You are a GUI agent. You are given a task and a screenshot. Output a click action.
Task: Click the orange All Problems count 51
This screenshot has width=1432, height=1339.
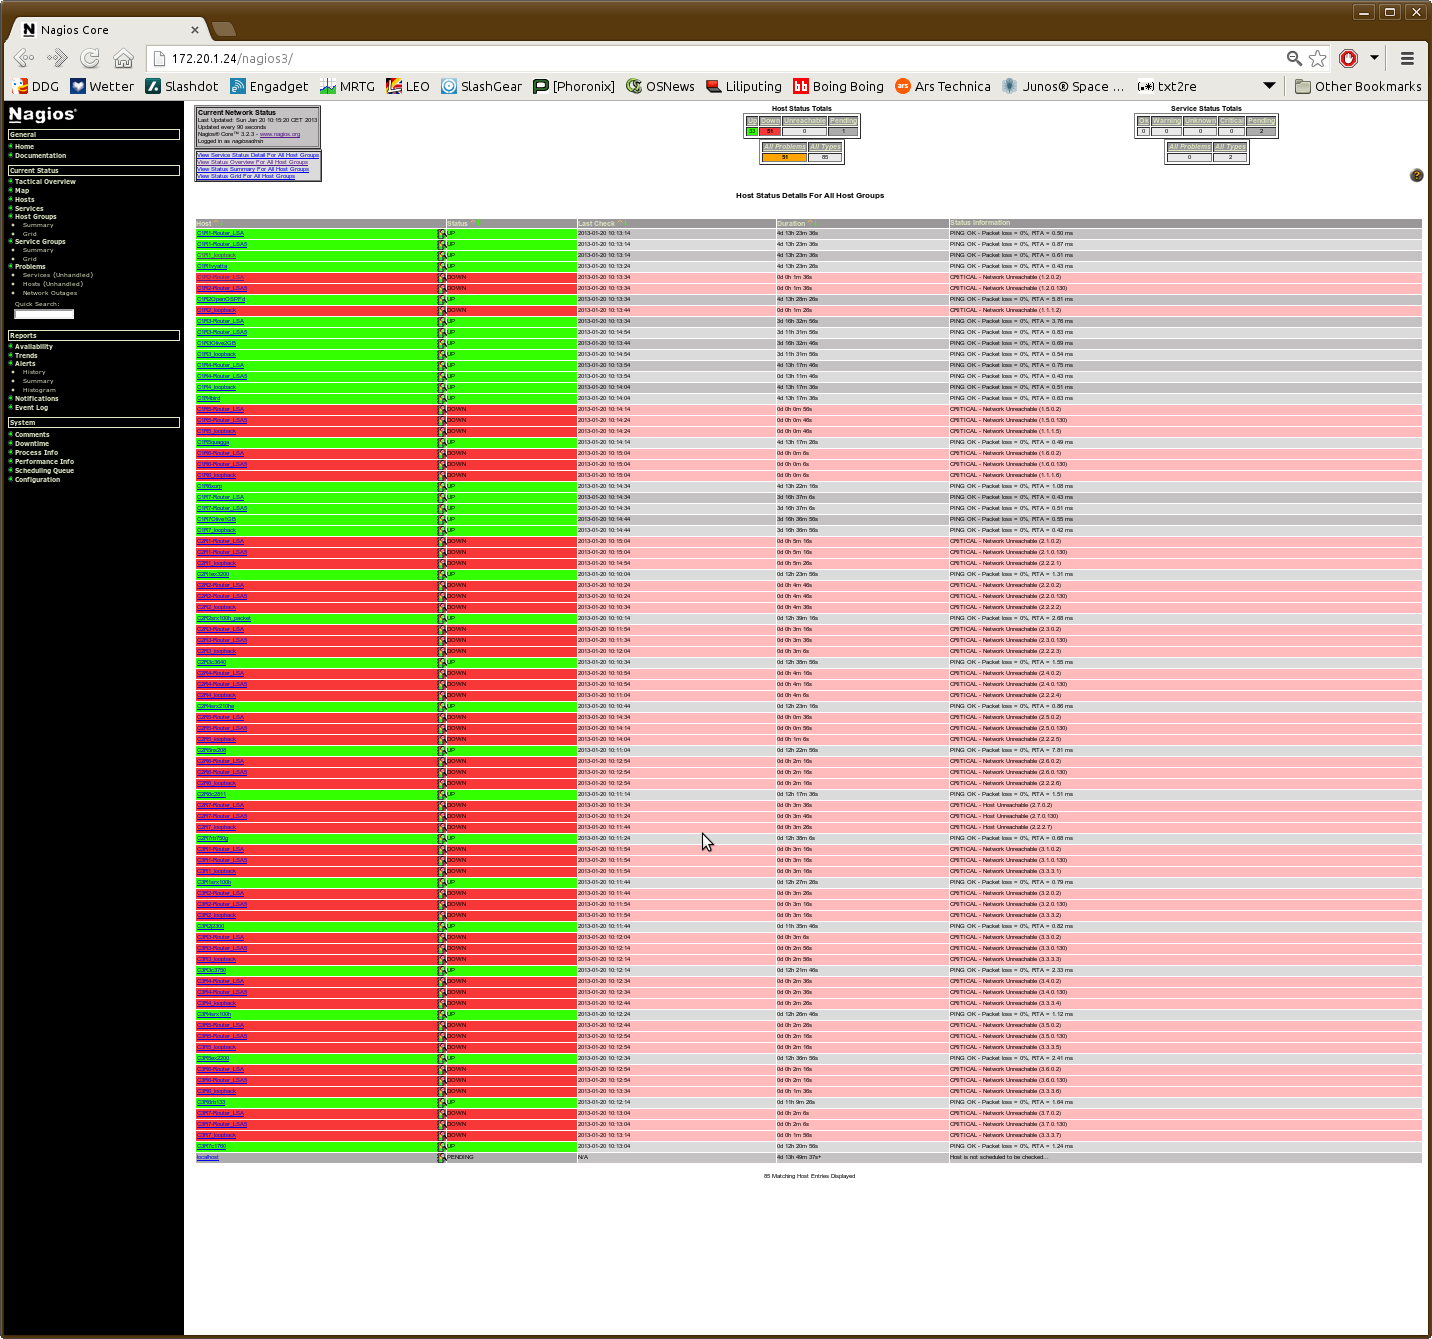click(784, 157)
